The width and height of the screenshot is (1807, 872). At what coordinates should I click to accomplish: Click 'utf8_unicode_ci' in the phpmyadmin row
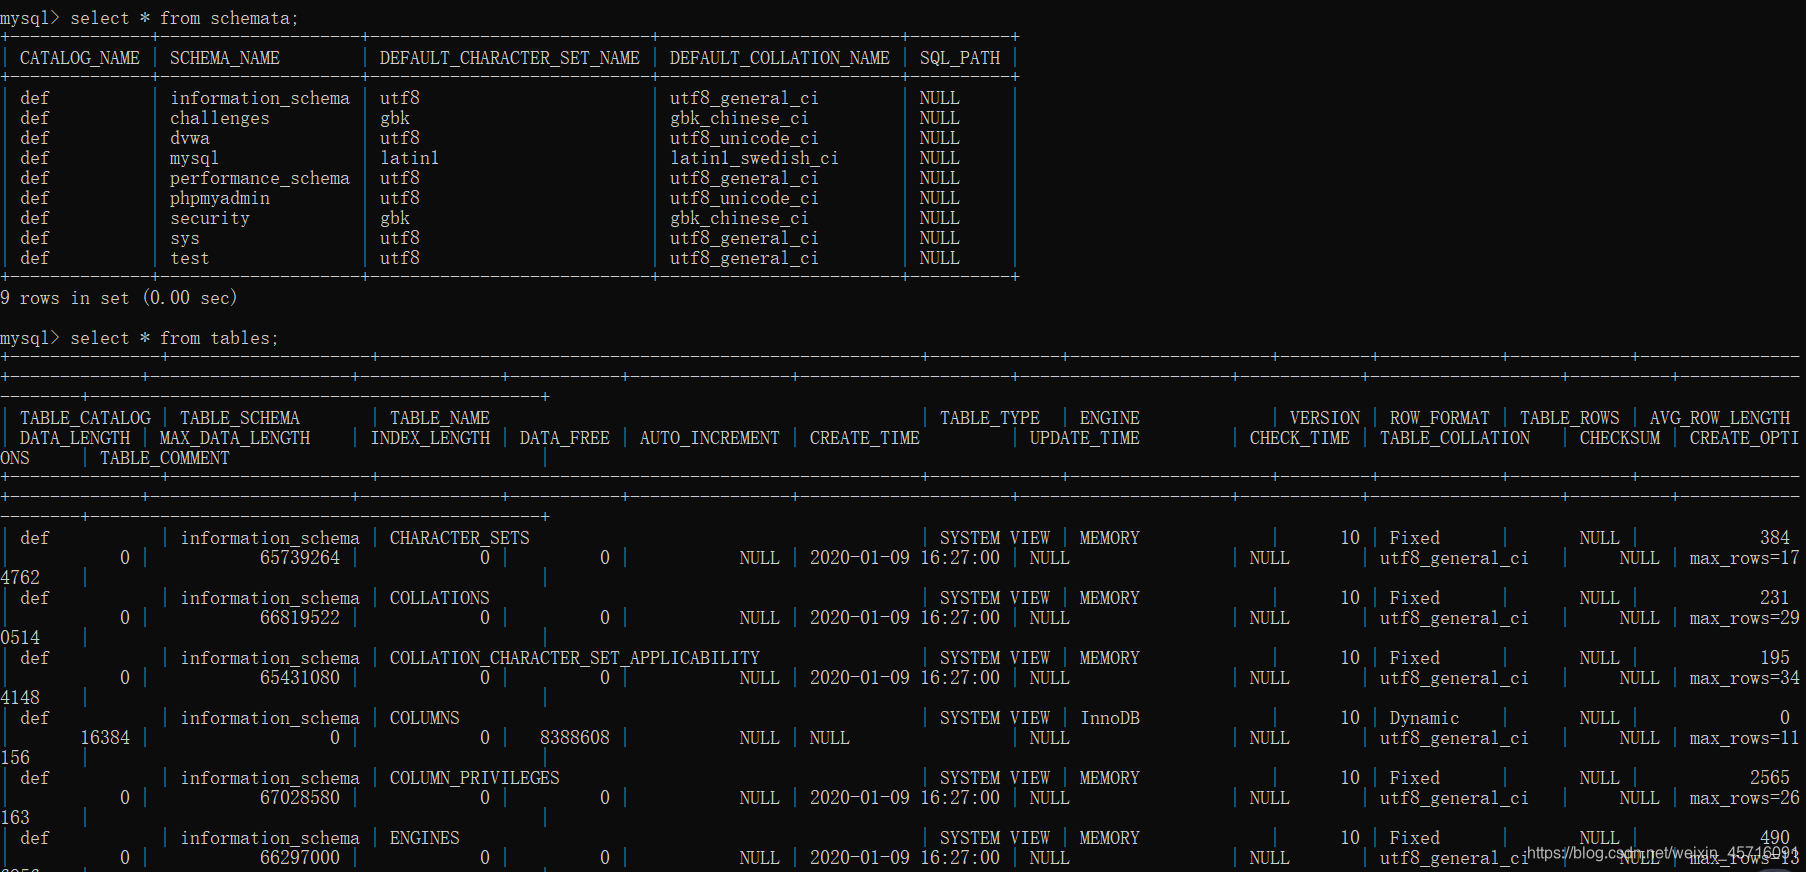(744, 198)
